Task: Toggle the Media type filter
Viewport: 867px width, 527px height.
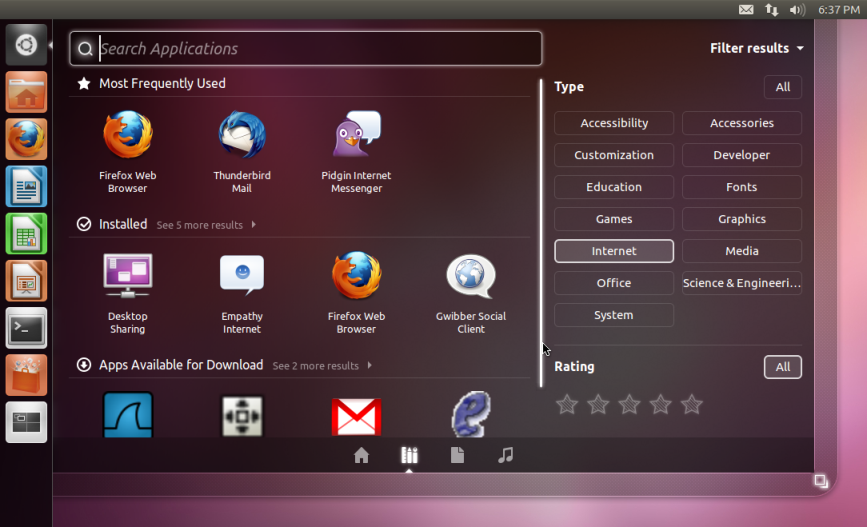Action: point(741,251)
